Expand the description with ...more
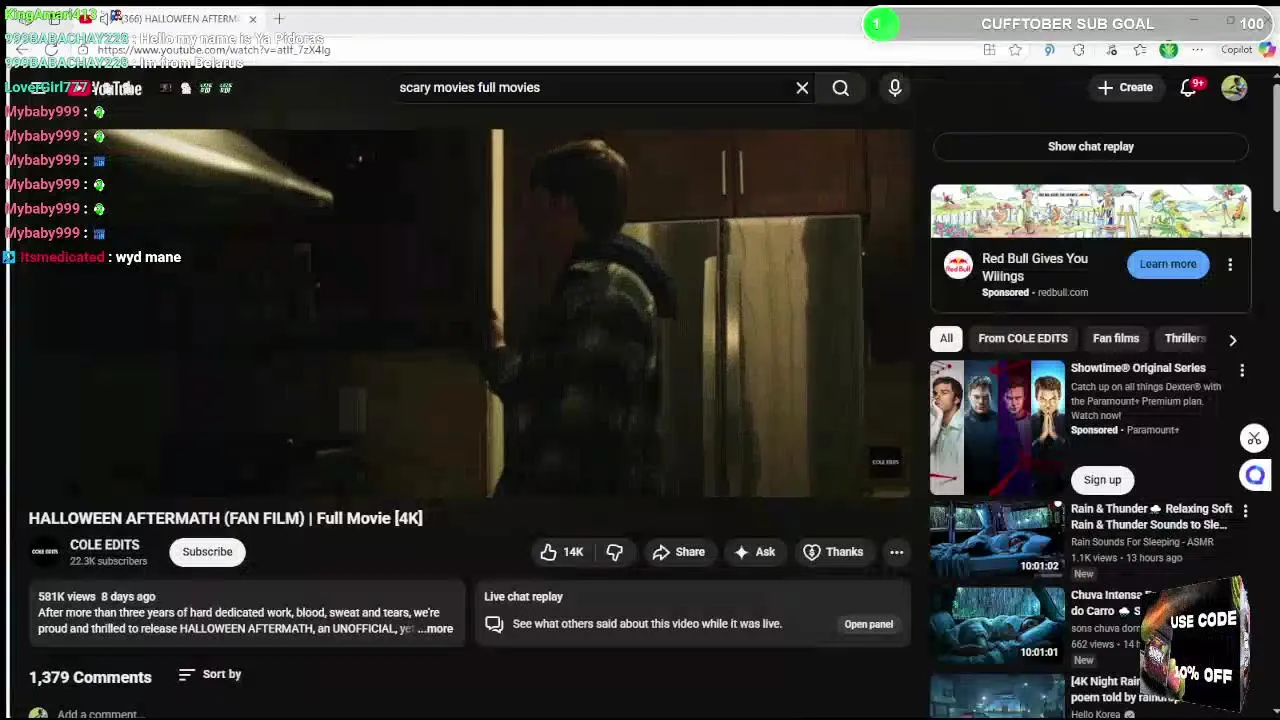The width and height of the screenshot is (1280, 720). 435,629
